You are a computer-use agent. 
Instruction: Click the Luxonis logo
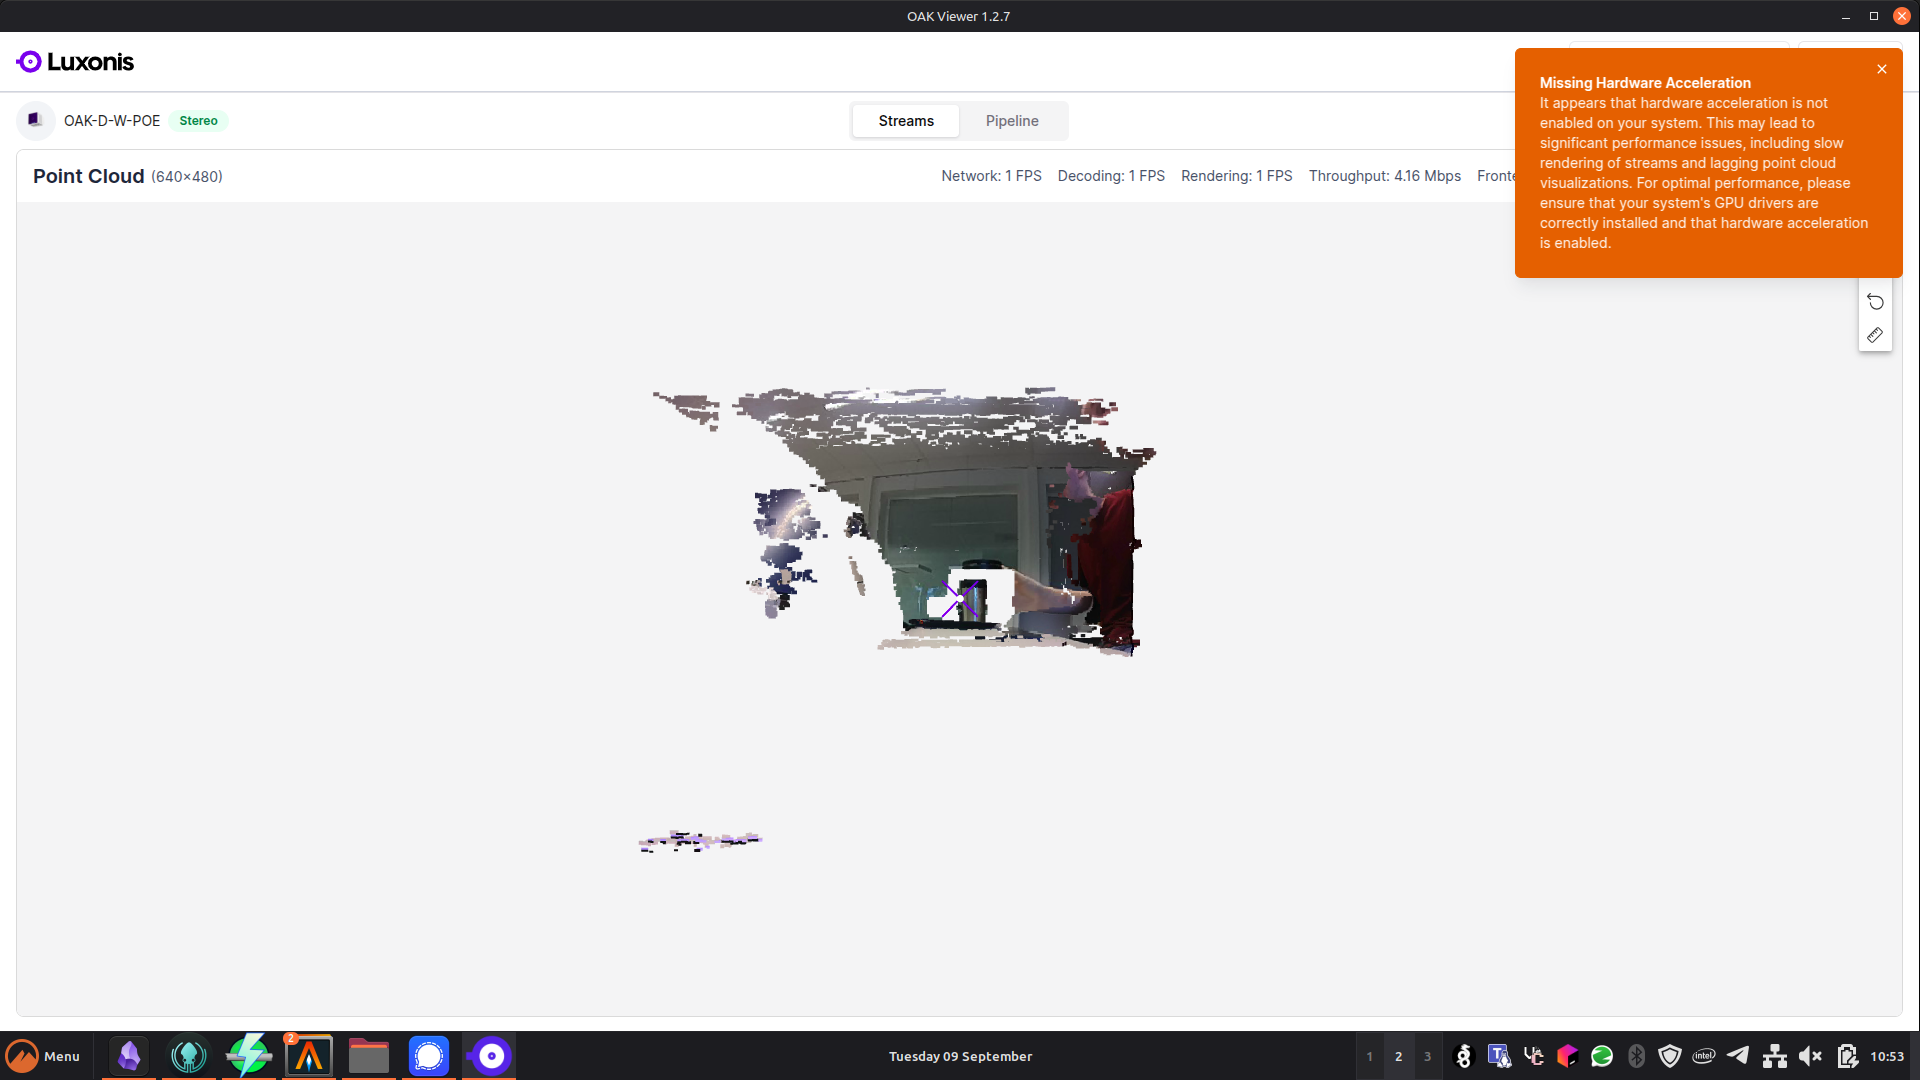(x=75, y=62)
